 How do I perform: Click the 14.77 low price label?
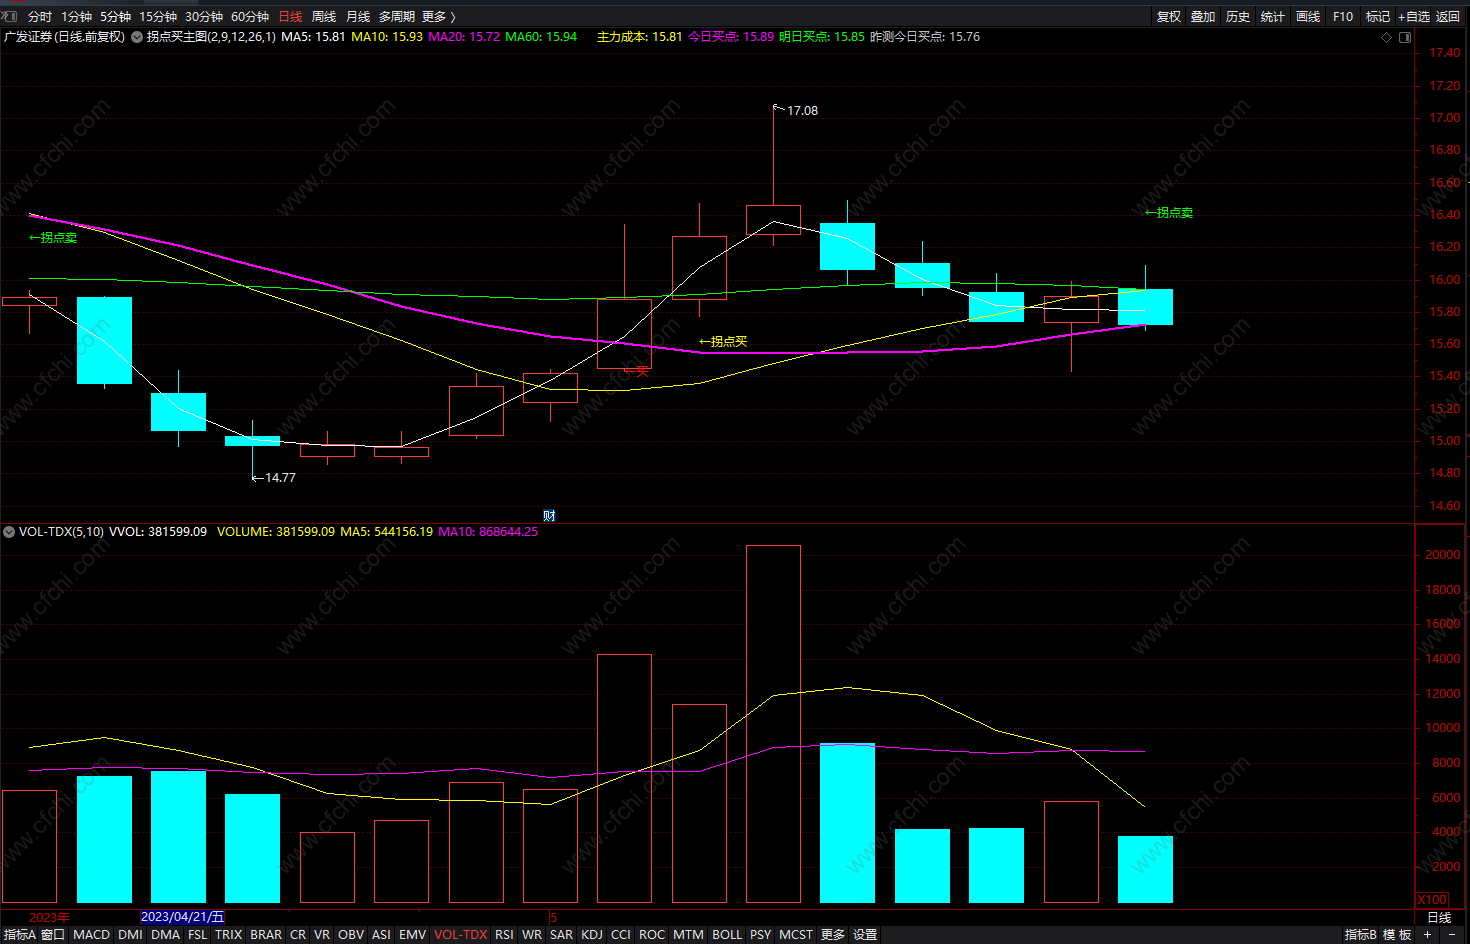[280, 478]
